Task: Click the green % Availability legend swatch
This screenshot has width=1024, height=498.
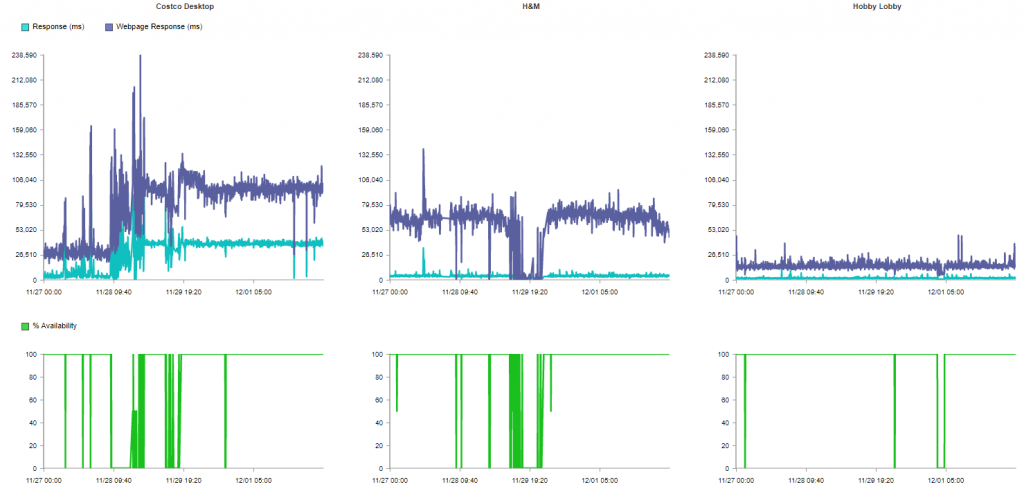Action: pos(25,326)
